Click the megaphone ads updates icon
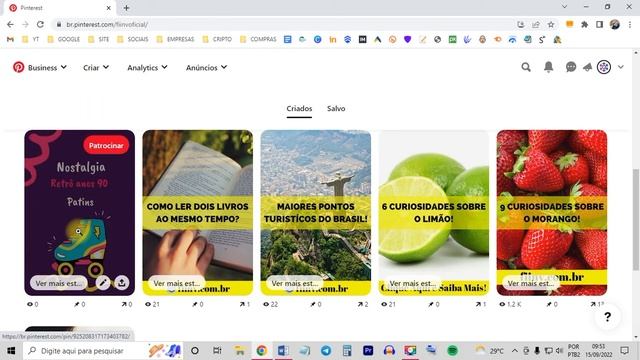This screenshot has height=360, width=640. [x=587, y=67]
